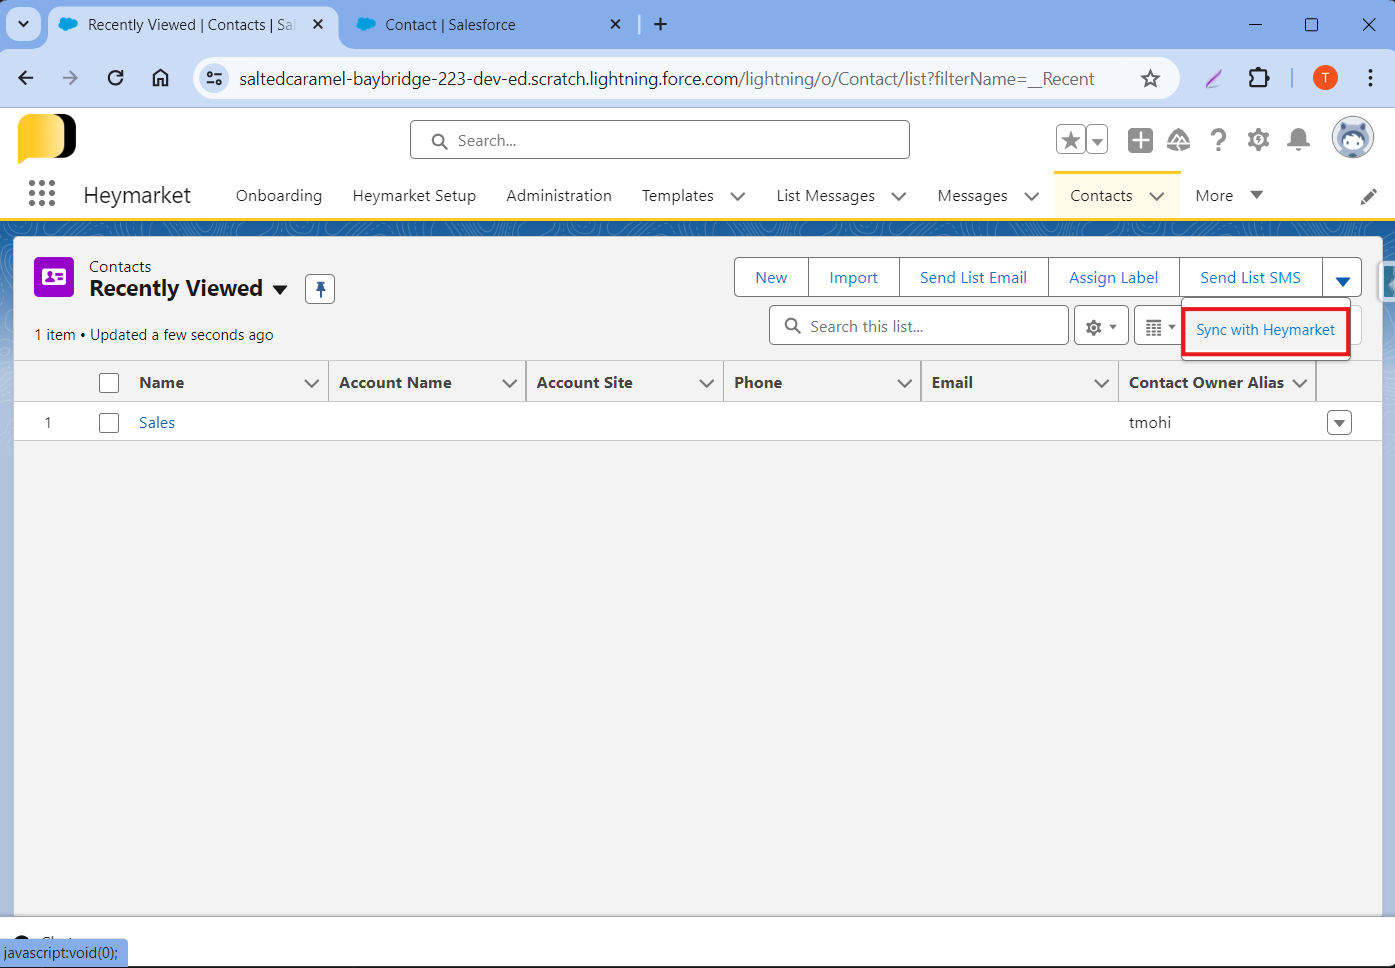
Task: Click the Assign Label button
Action: (x=1113, y=278)
